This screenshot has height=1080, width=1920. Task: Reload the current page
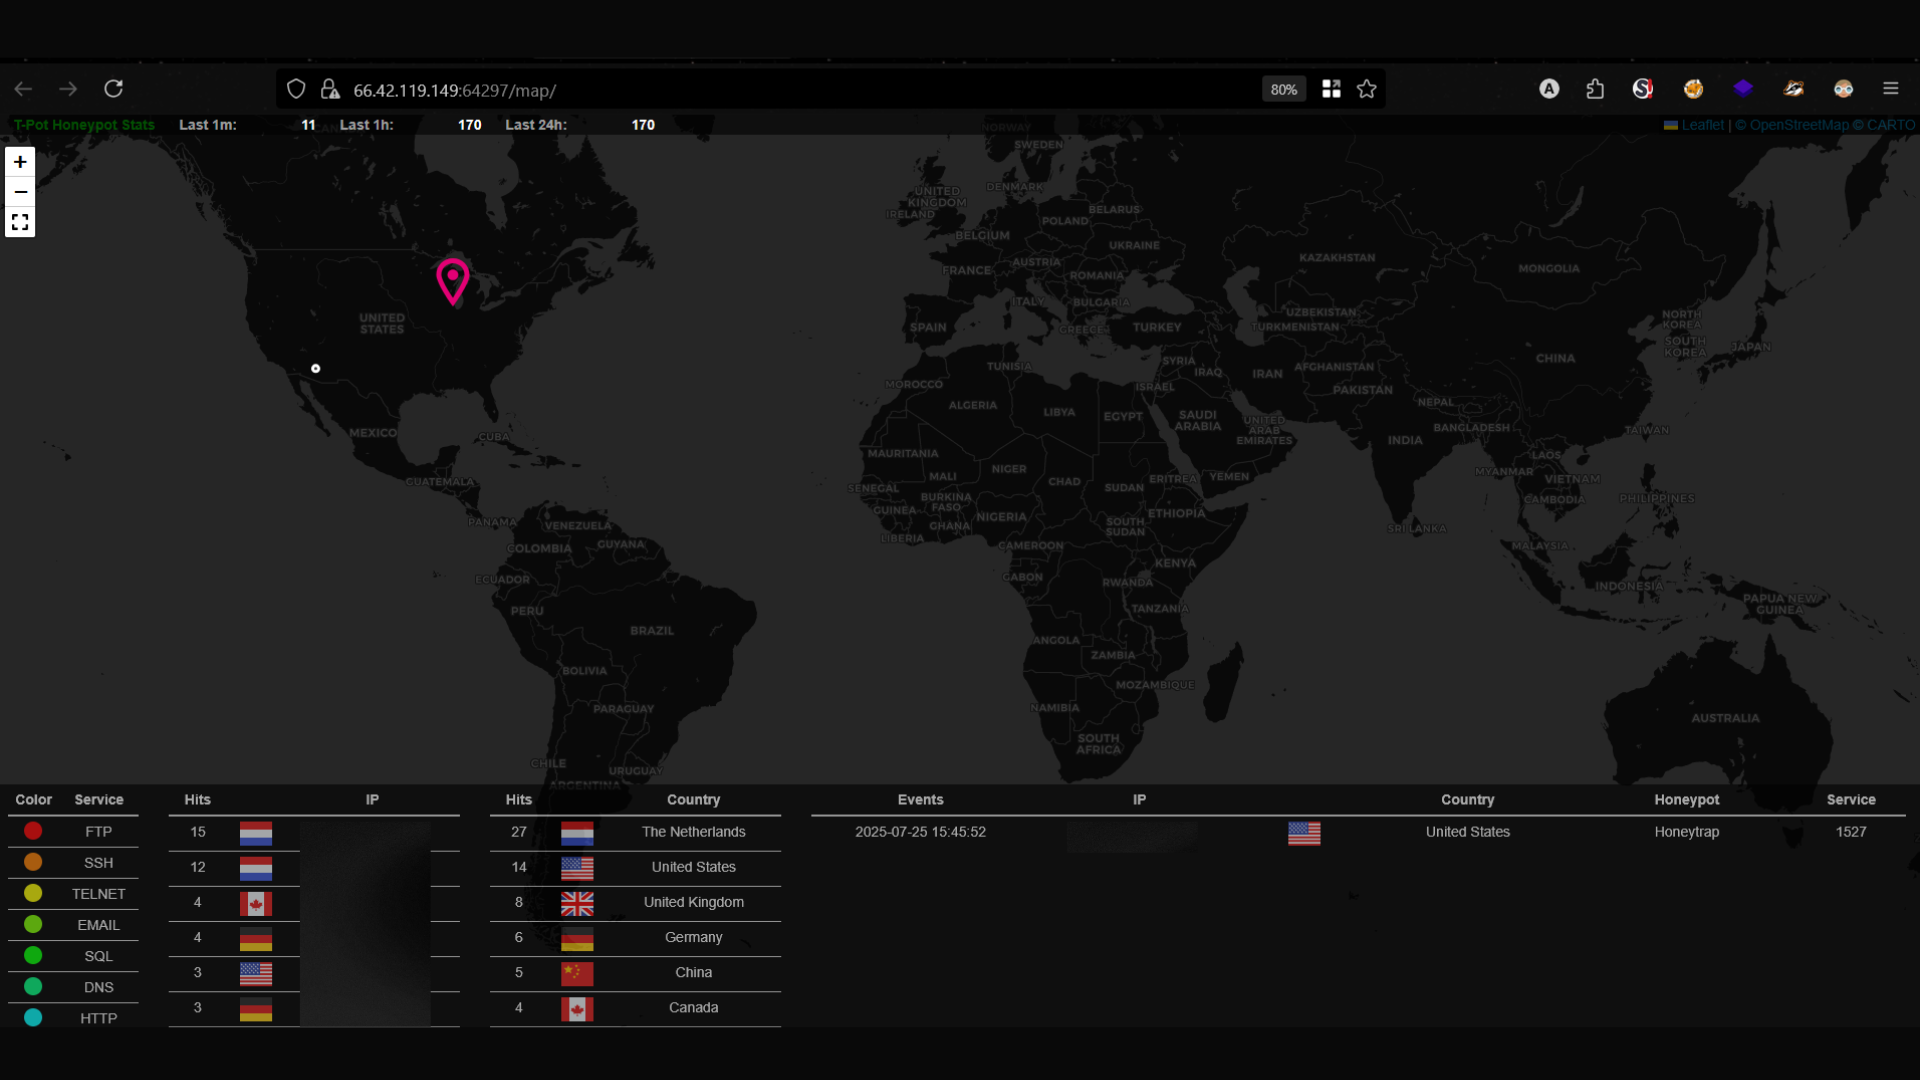point(114,89)
